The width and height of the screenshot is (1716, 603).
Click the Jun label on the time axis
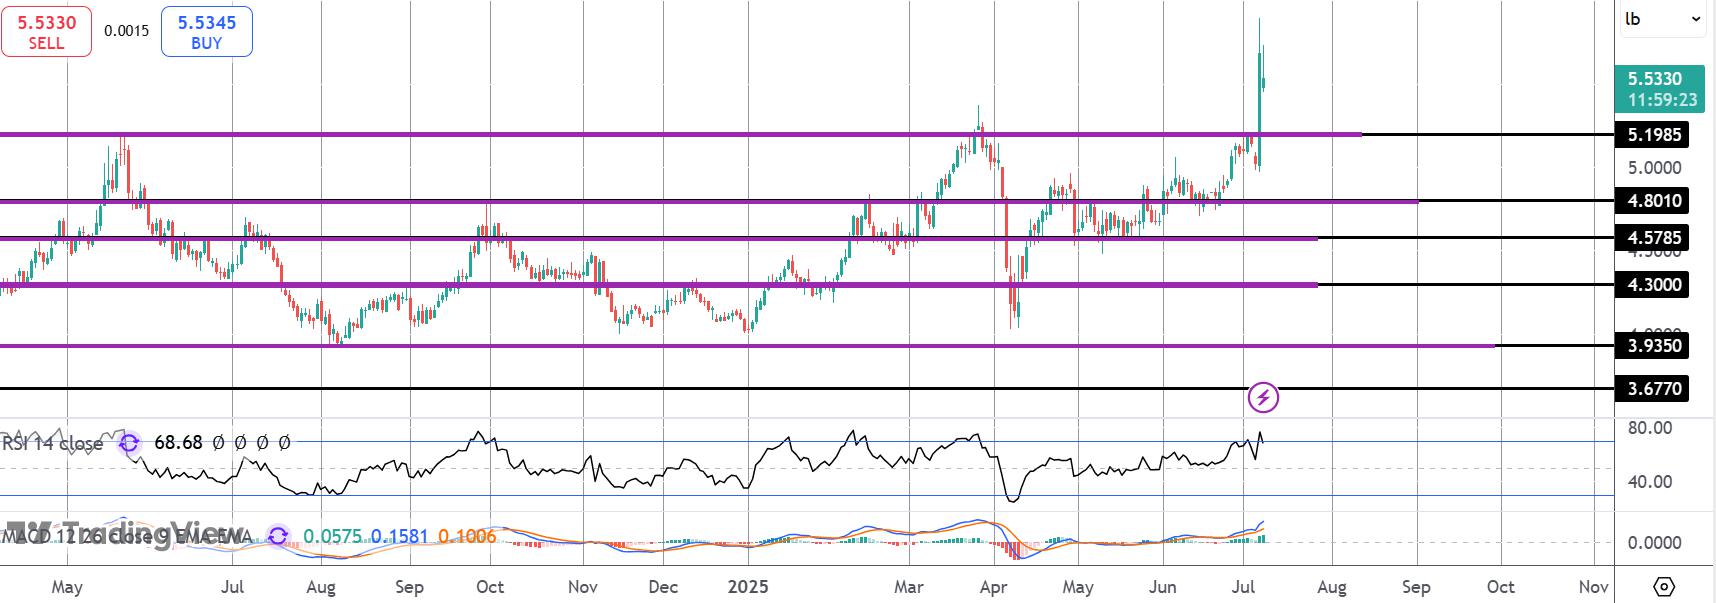(1162, 587)
